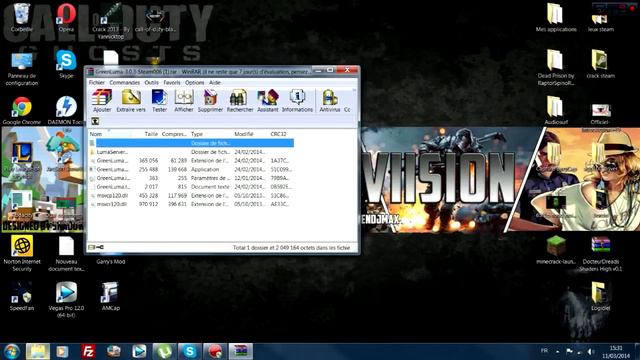The image size is (640, 360).
Task: Select the GreenLuma settings file sized 363
Action: [x=191, y=178]
